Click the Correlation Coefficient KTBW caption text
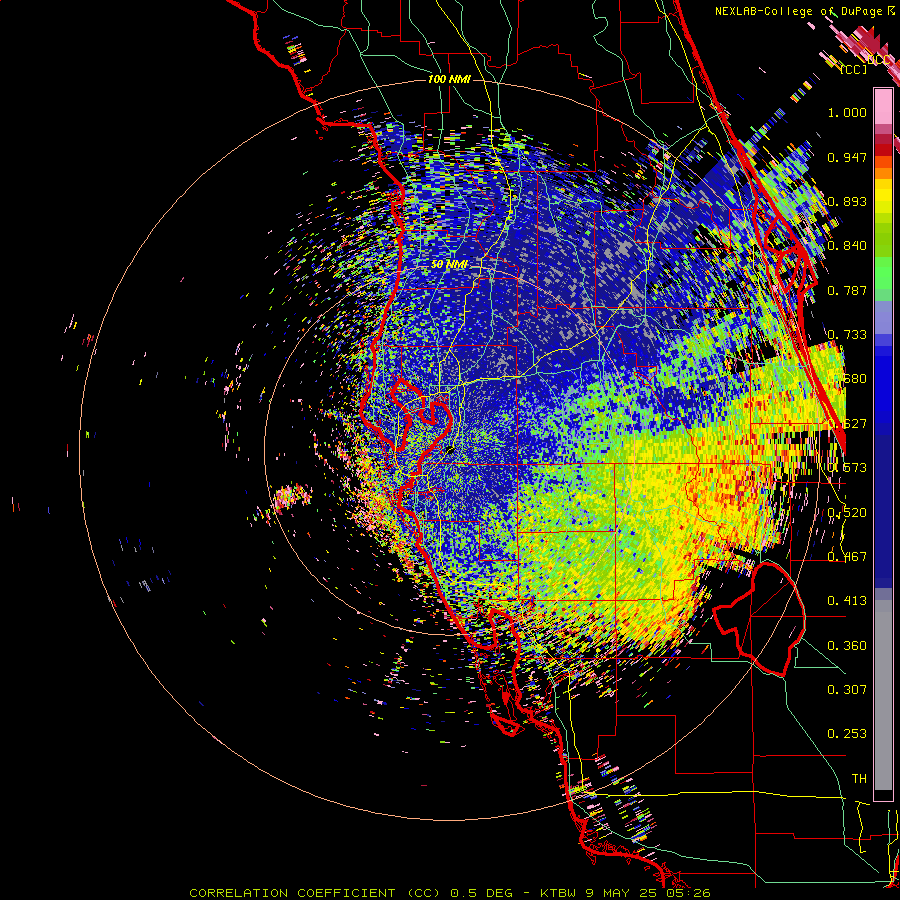The height and width of the screenshot is (900, 900). click(450, 893)
